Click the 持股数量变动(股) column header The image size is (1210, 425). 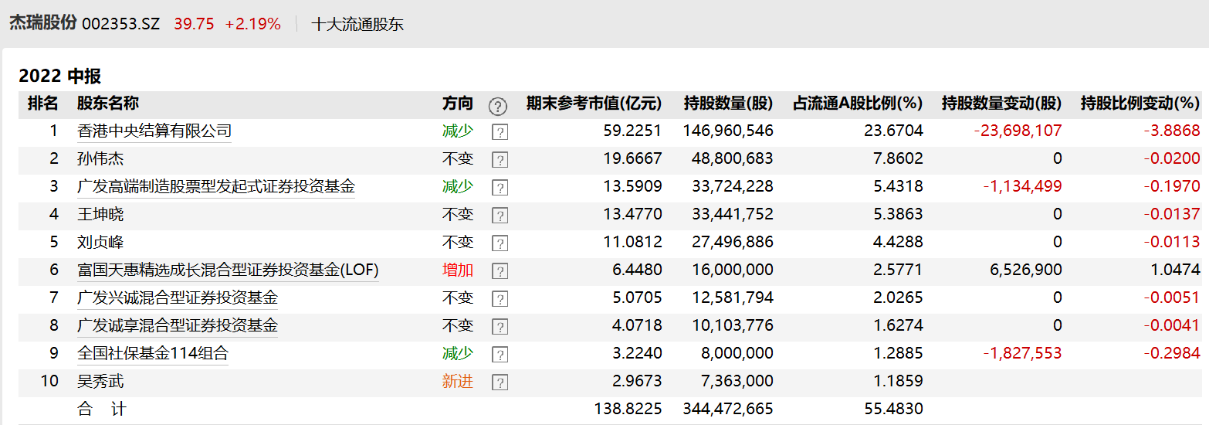[1002, 103]
